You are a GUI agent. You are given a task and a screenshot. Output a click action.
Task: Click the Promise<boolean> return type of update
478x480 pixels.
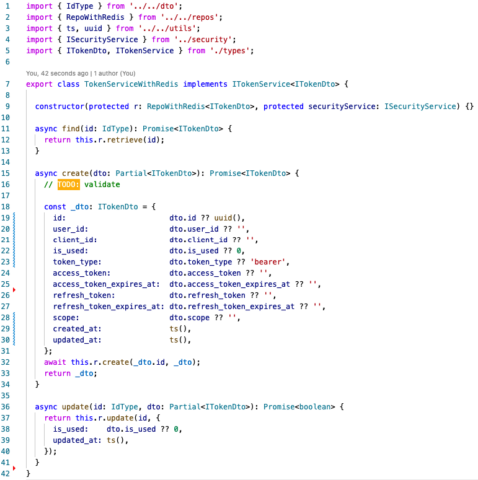pyautogui.click(x=299, y=407)
